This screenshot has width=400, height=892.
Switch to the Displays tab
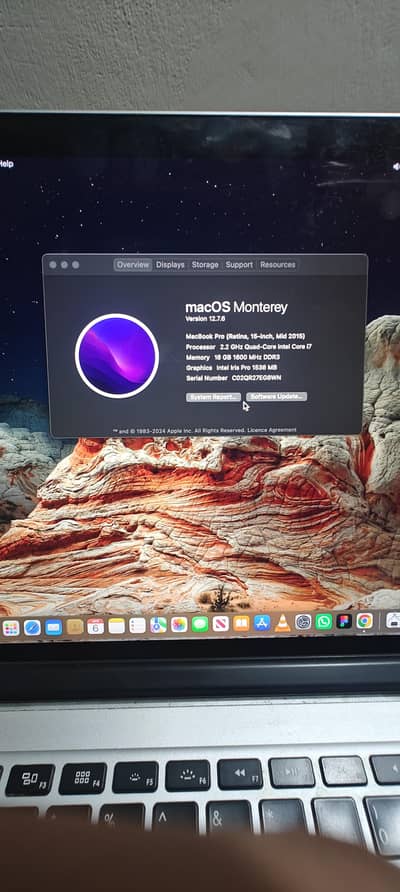170,265
